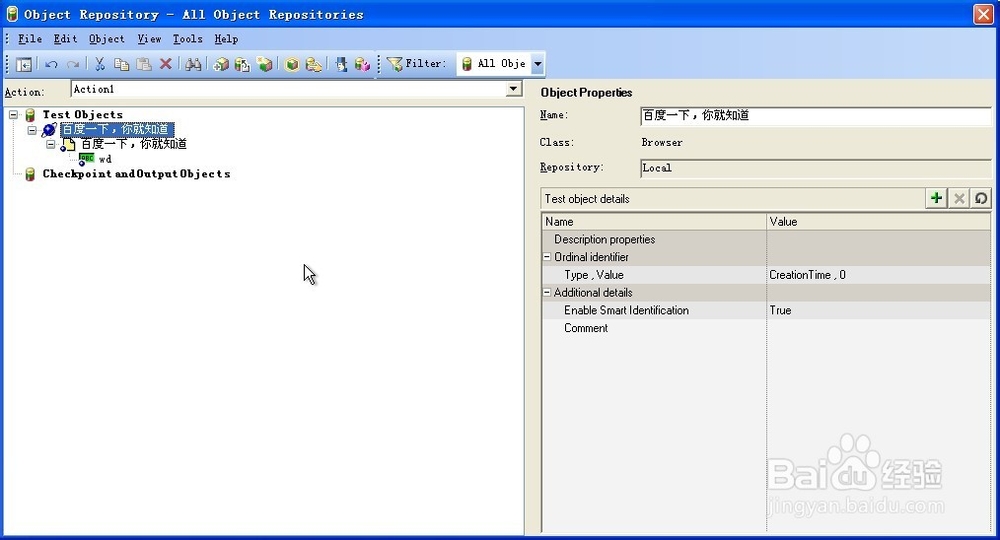Screen dimensions: 1000x540
Task: Collapse the Additional details section
Action: (x=547, y=292)
